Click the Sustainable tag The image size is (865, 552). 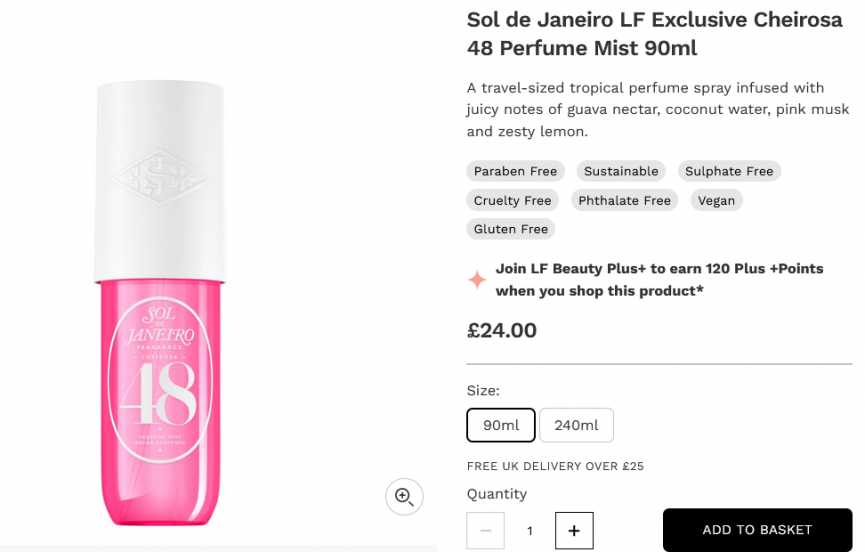coord(621,172)
